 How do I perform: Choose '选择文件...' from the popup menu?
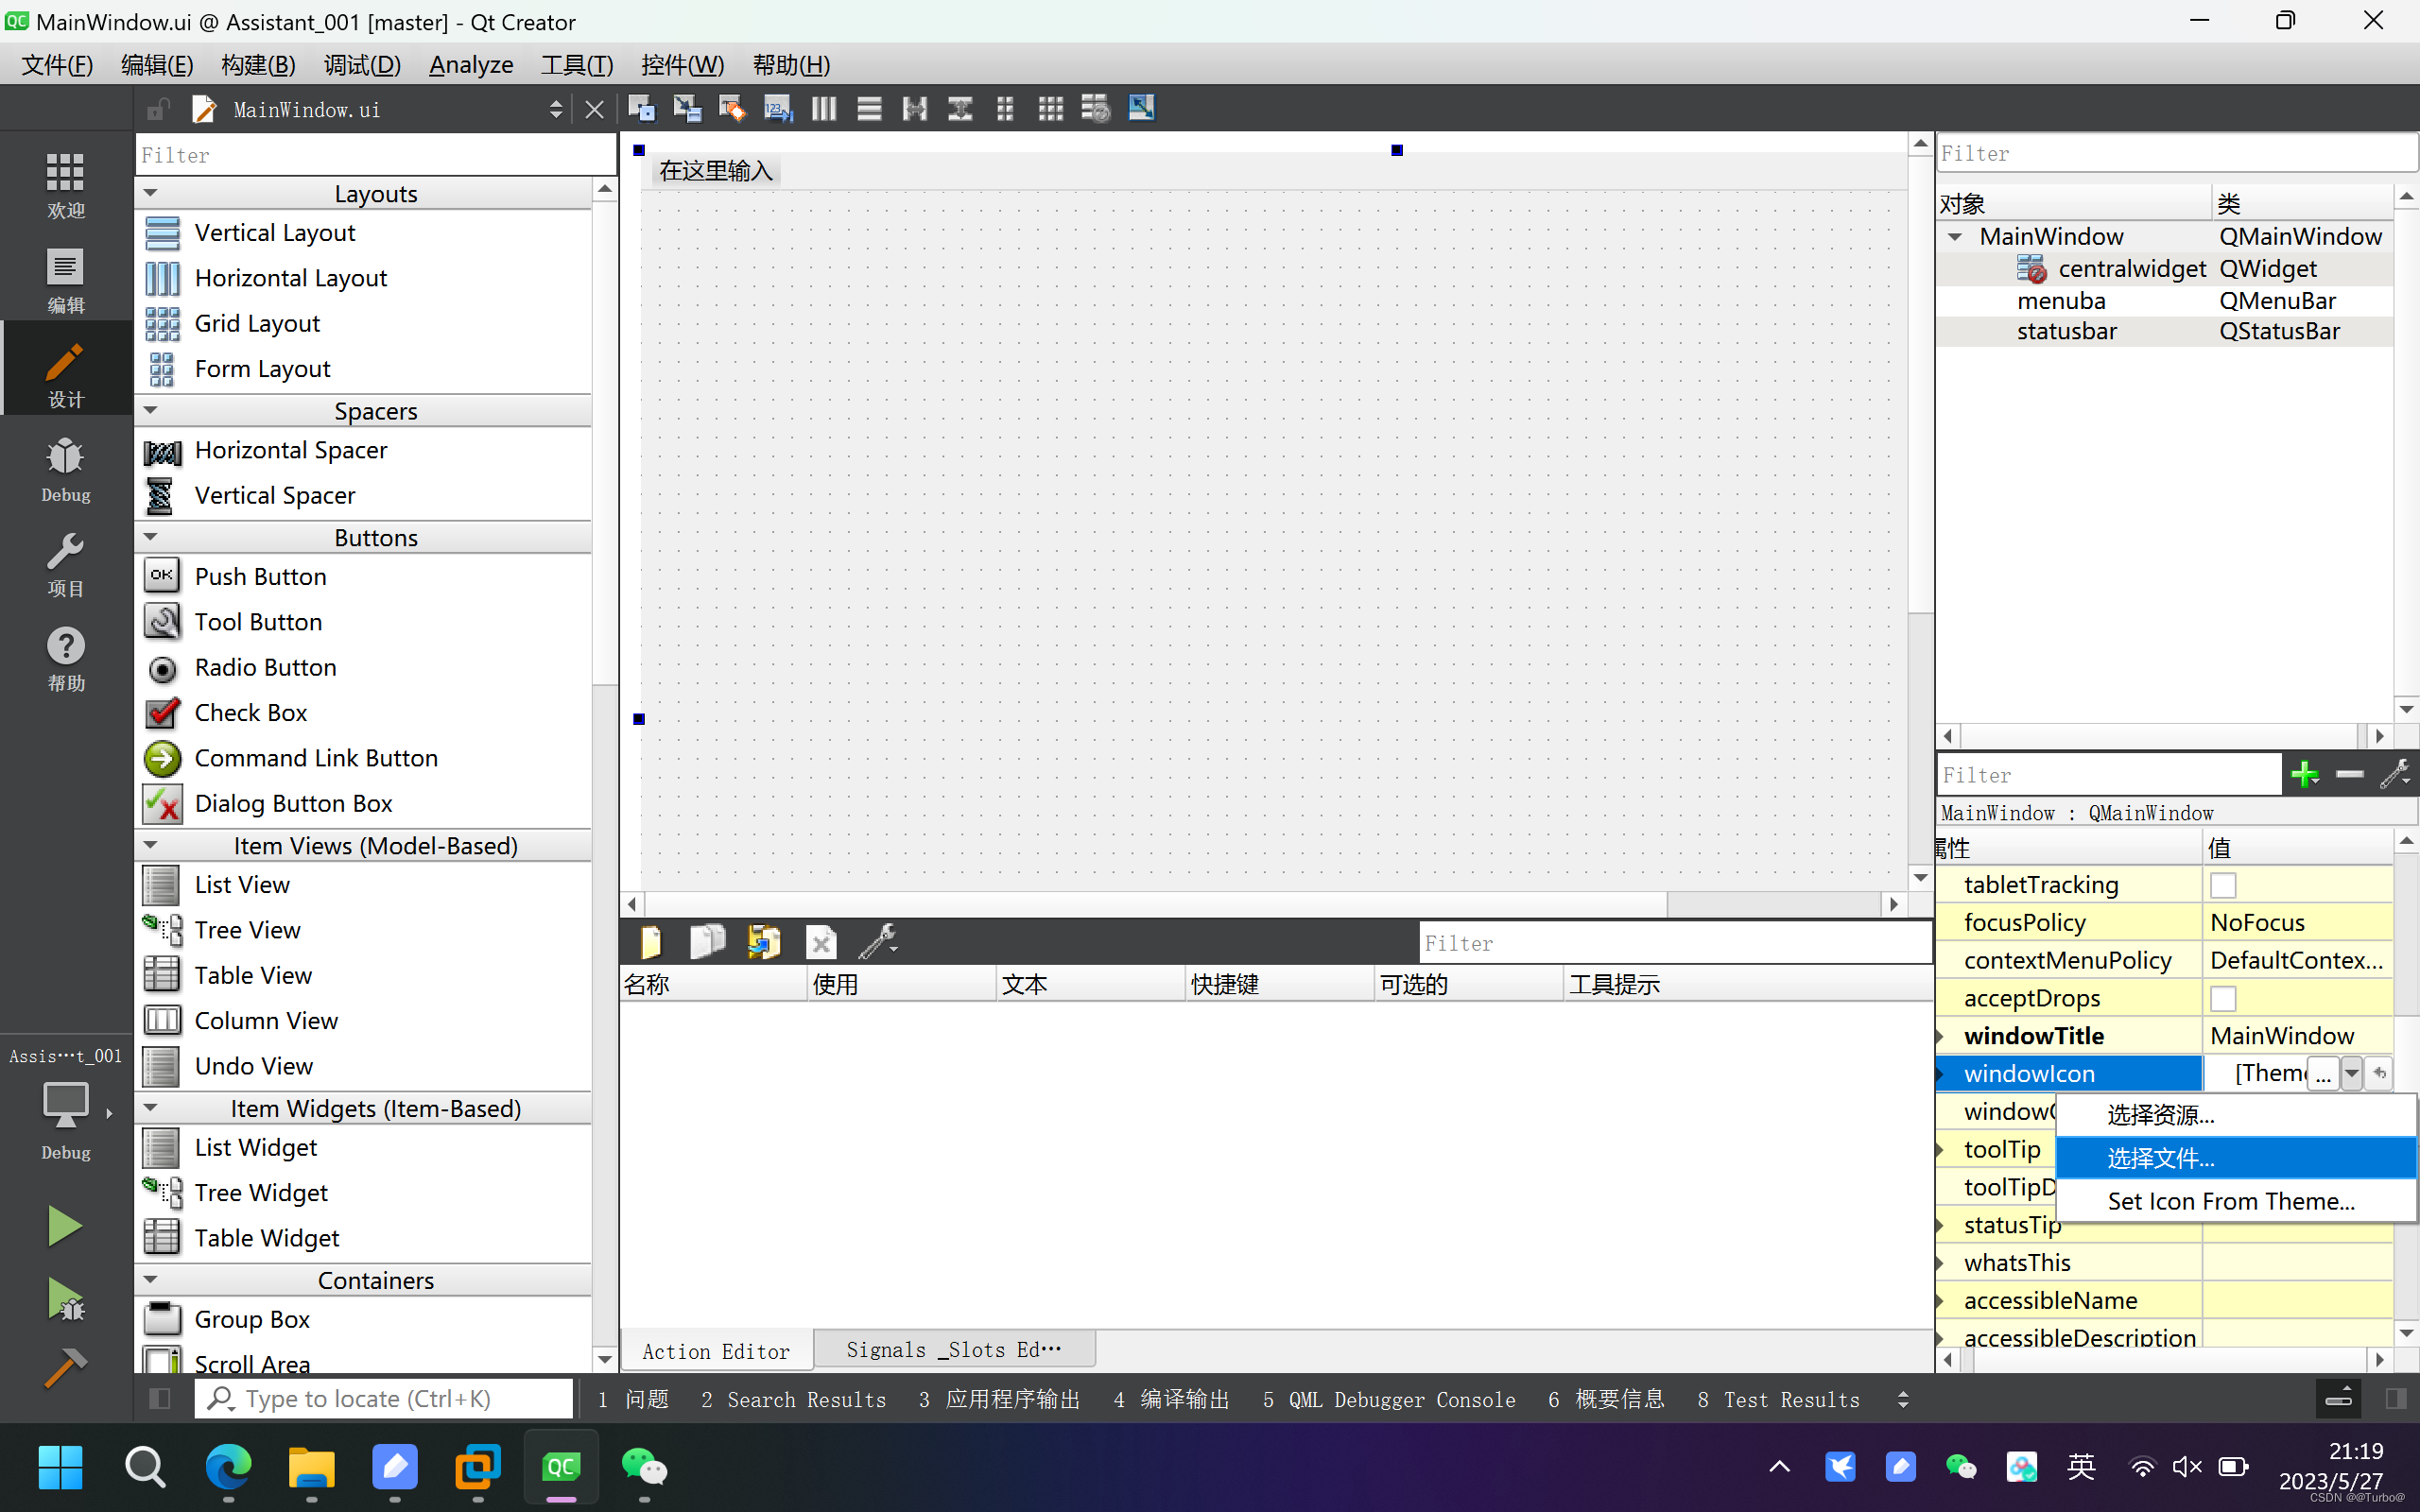tap(2160, 1158)
